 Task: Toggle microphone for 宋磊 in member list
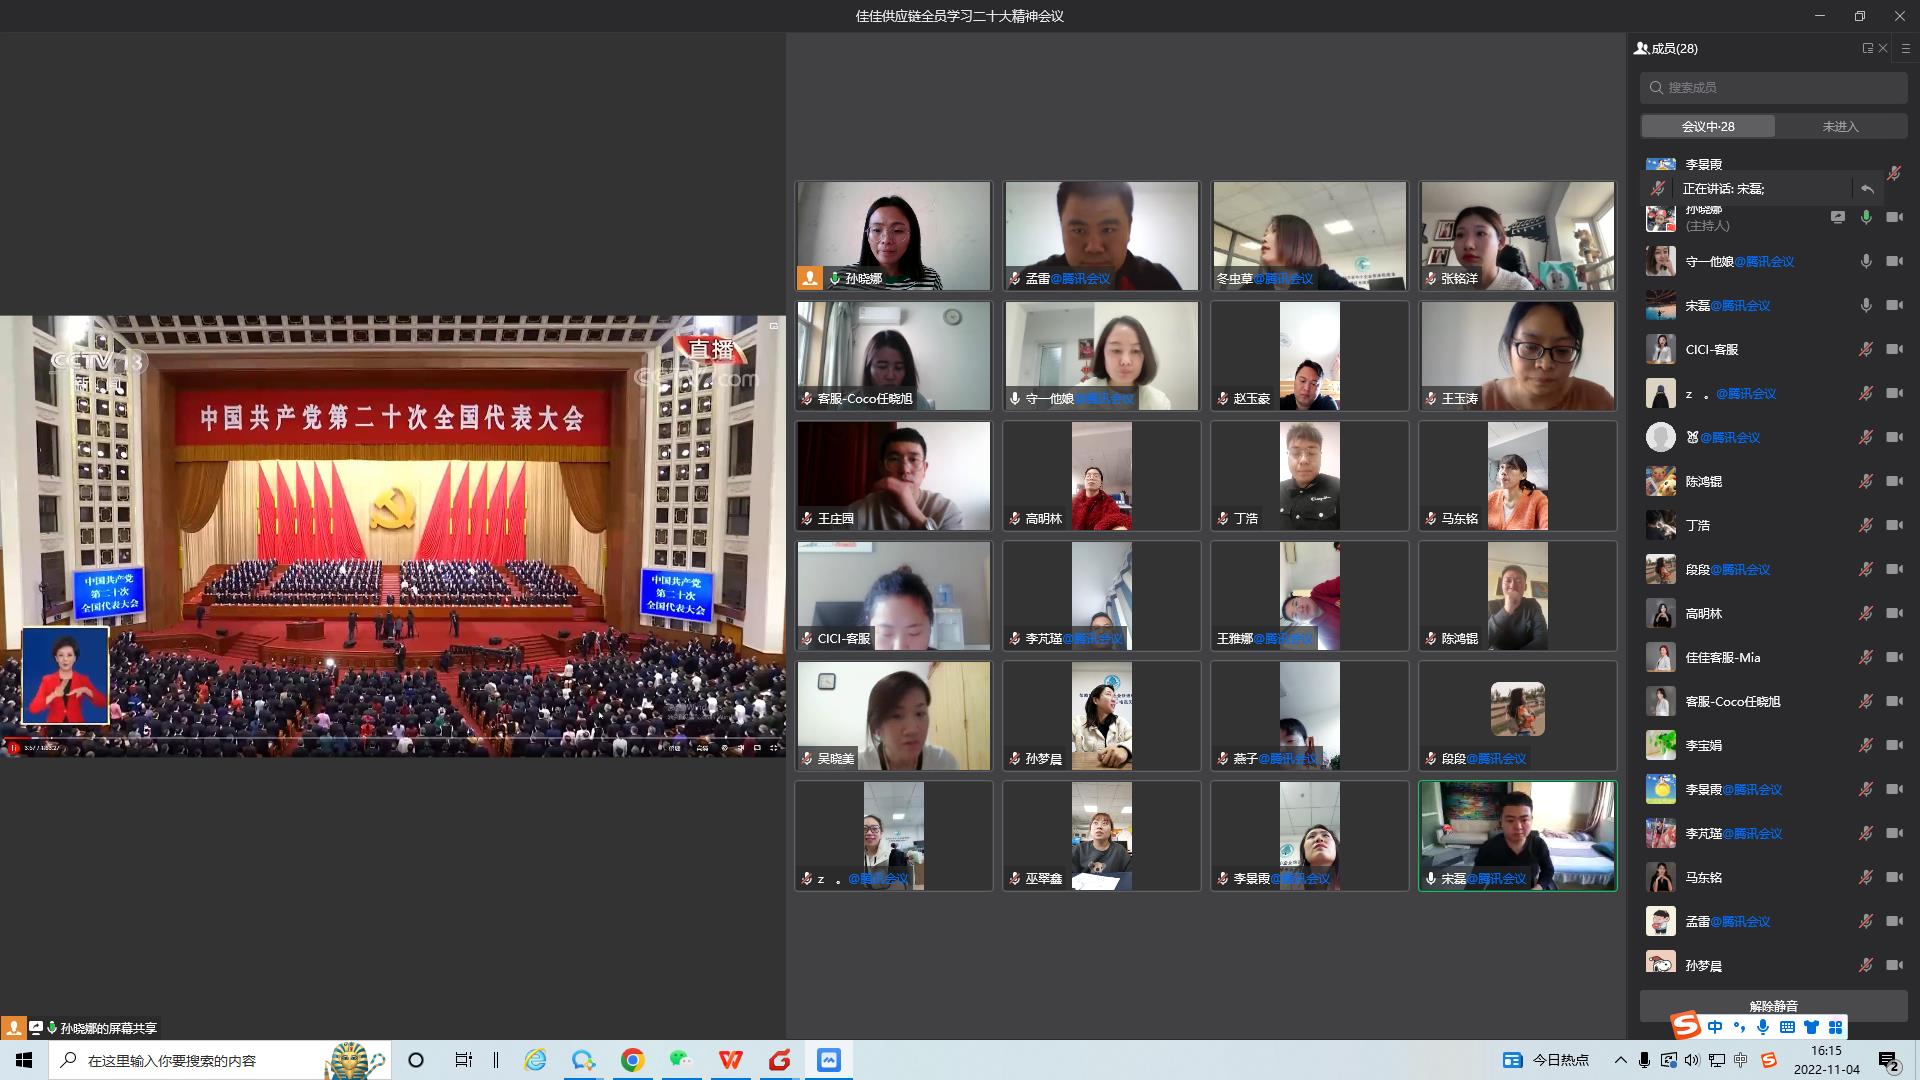click(1866, 305)
